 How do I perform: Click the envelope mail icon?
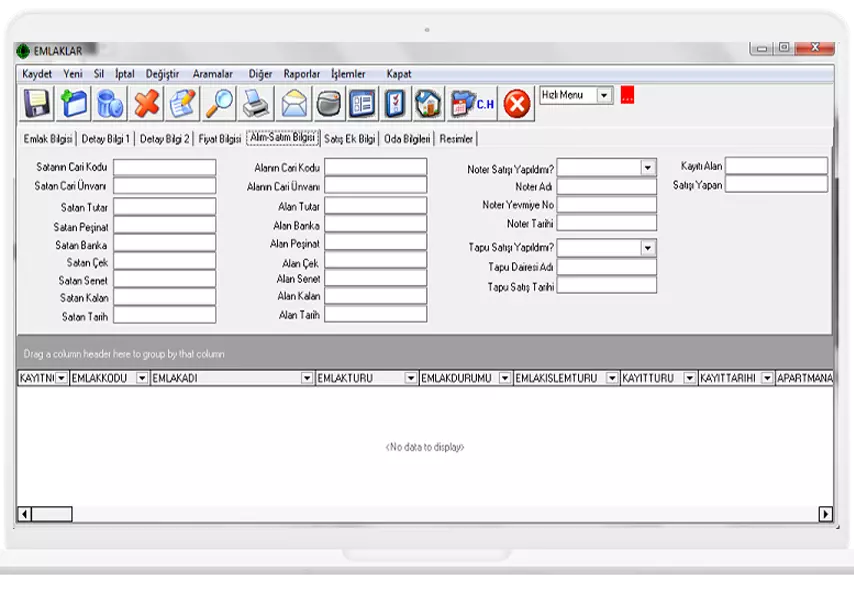click(293, 103)
